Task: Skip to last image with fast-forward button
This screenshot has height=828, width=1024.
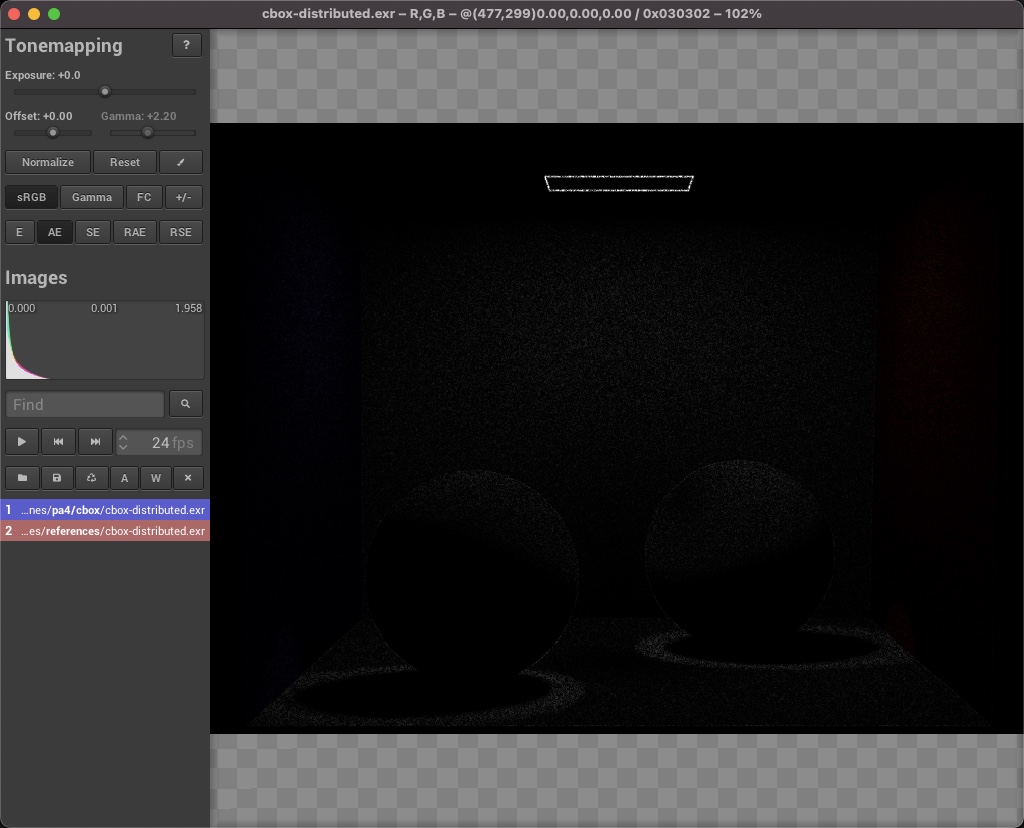Action: (x=95, y=442)
